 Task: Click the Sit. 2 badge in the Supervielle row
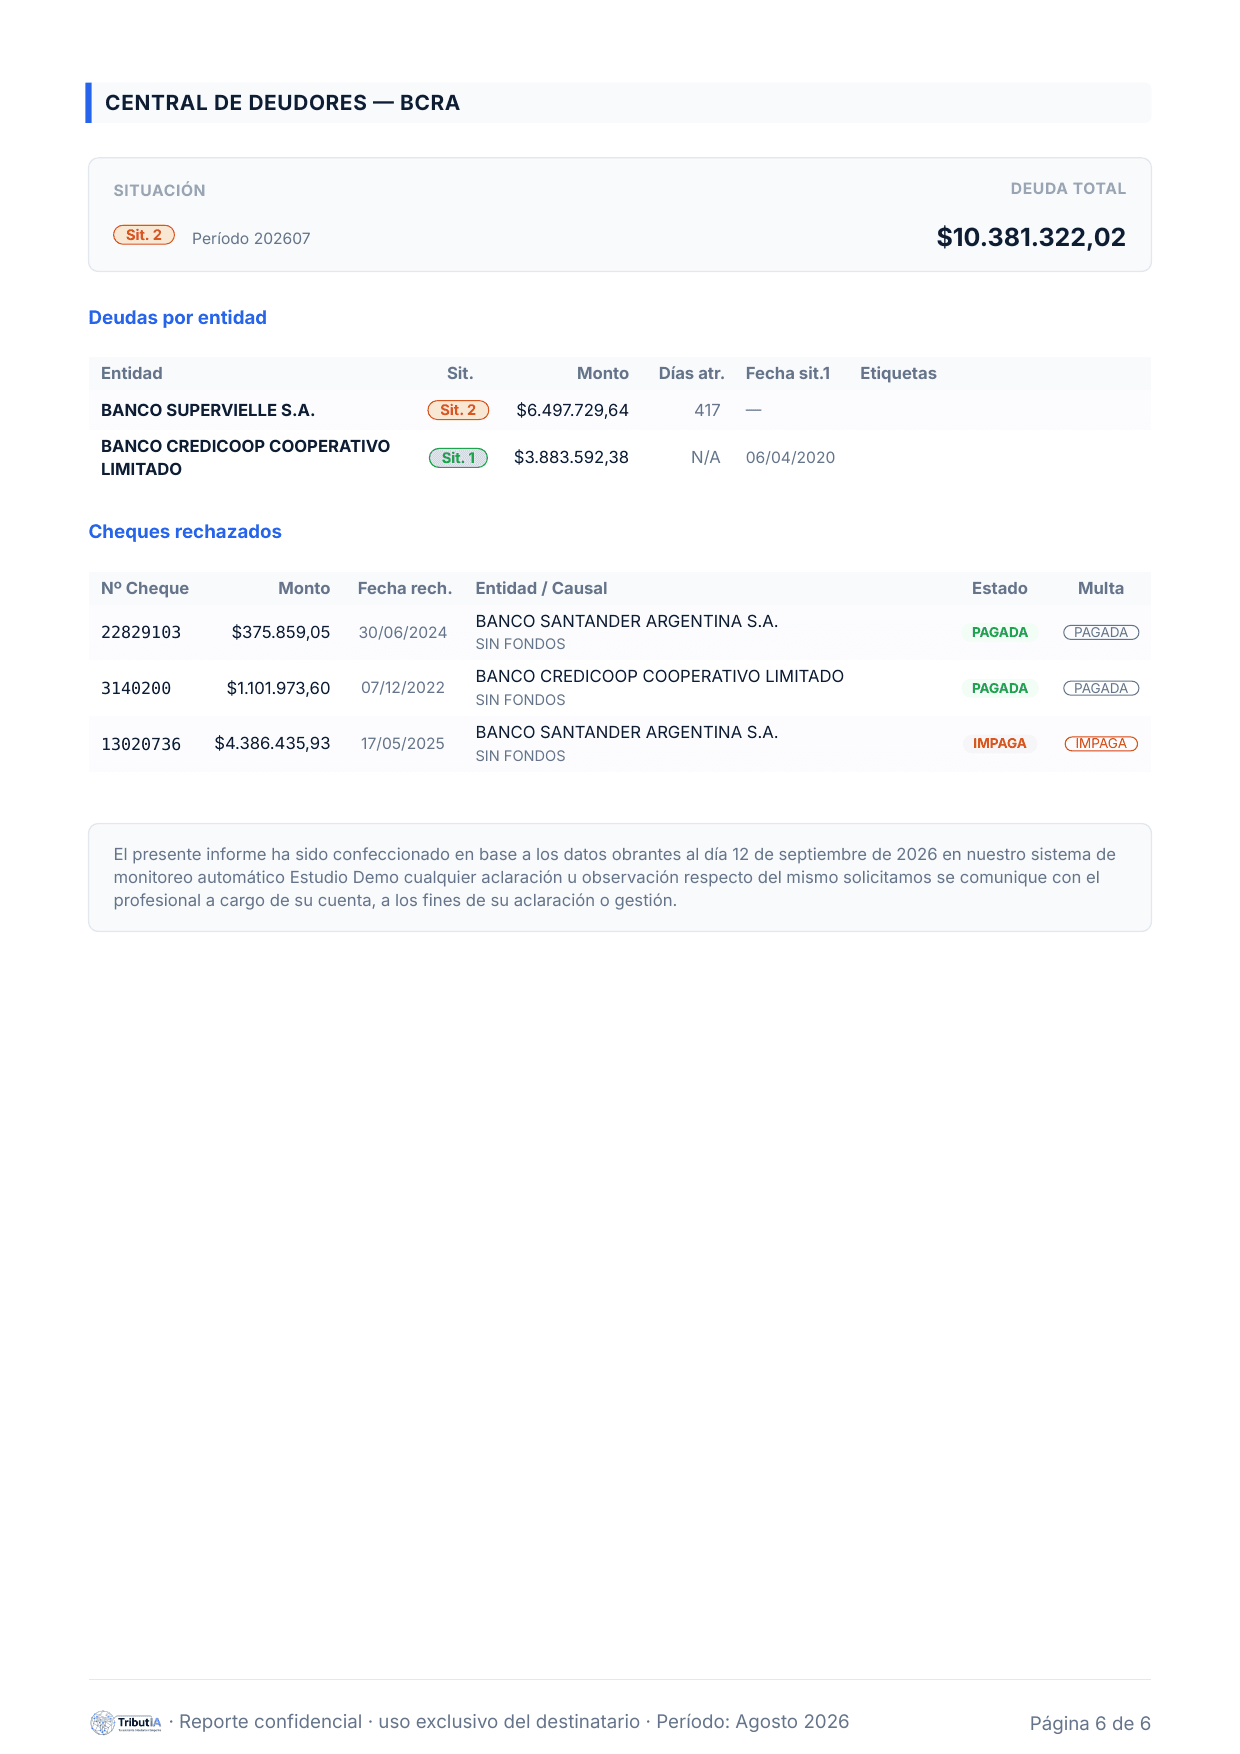(x=458, y=410)
